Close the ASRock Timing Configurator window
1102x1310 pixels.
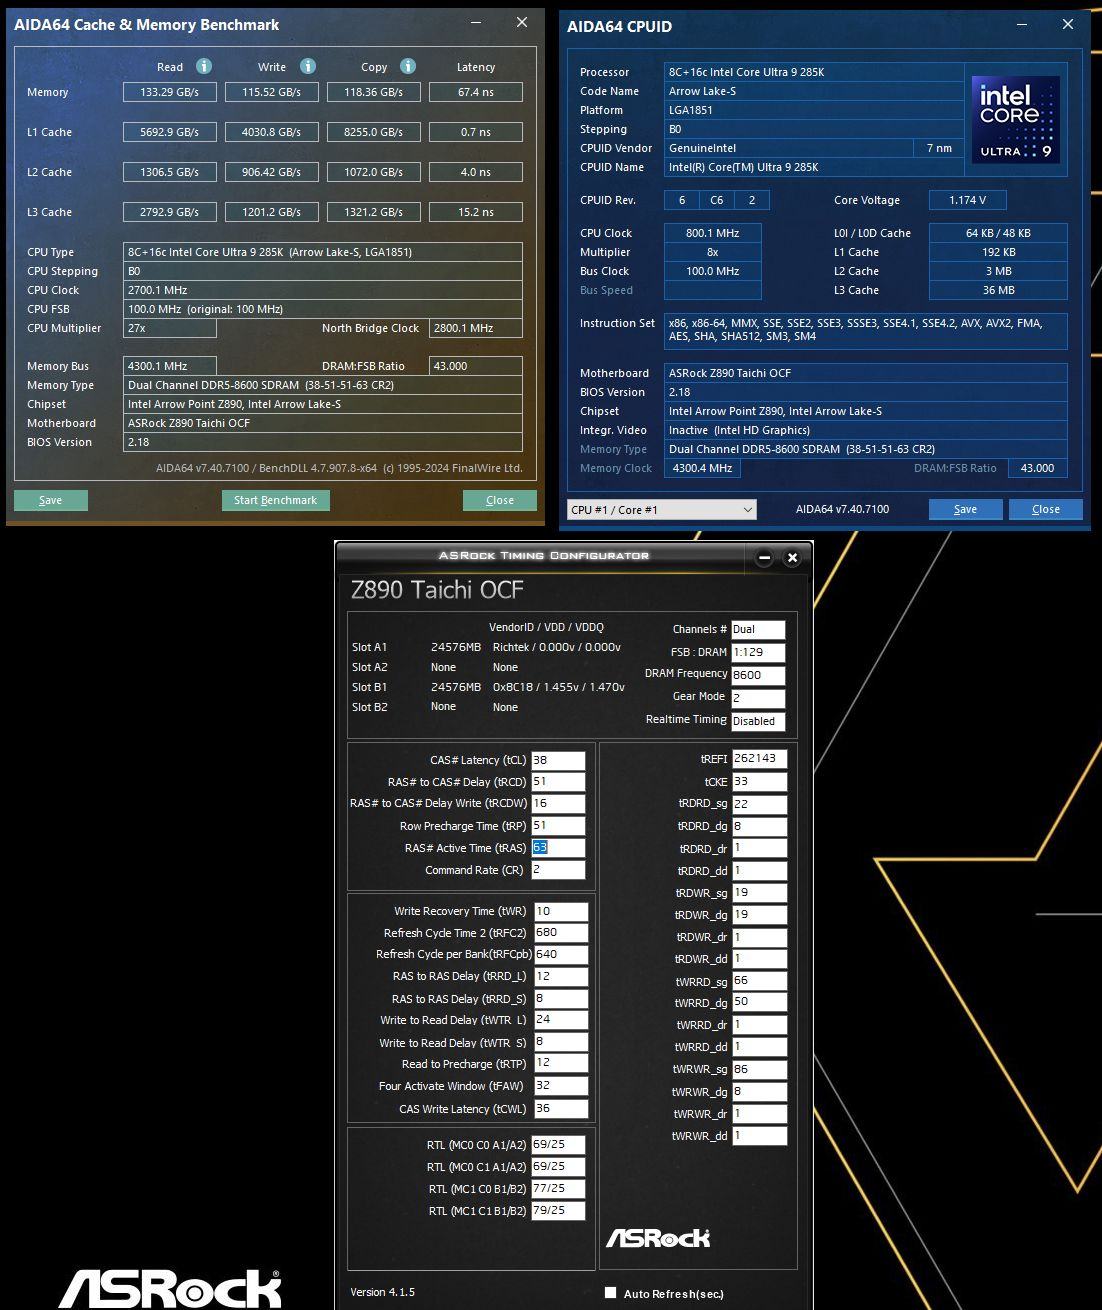[x=792, y=557]
